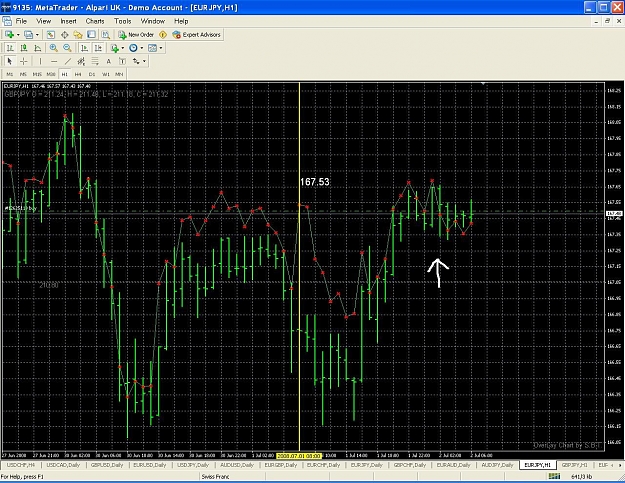Select the M30 timeframe button
625x483 pixels.
(51, 74)
